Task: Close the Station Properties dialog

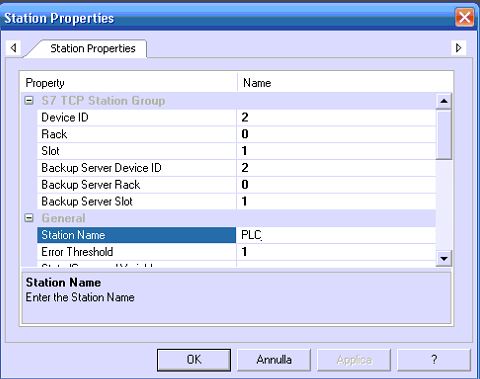Action: tap(465, 17)
